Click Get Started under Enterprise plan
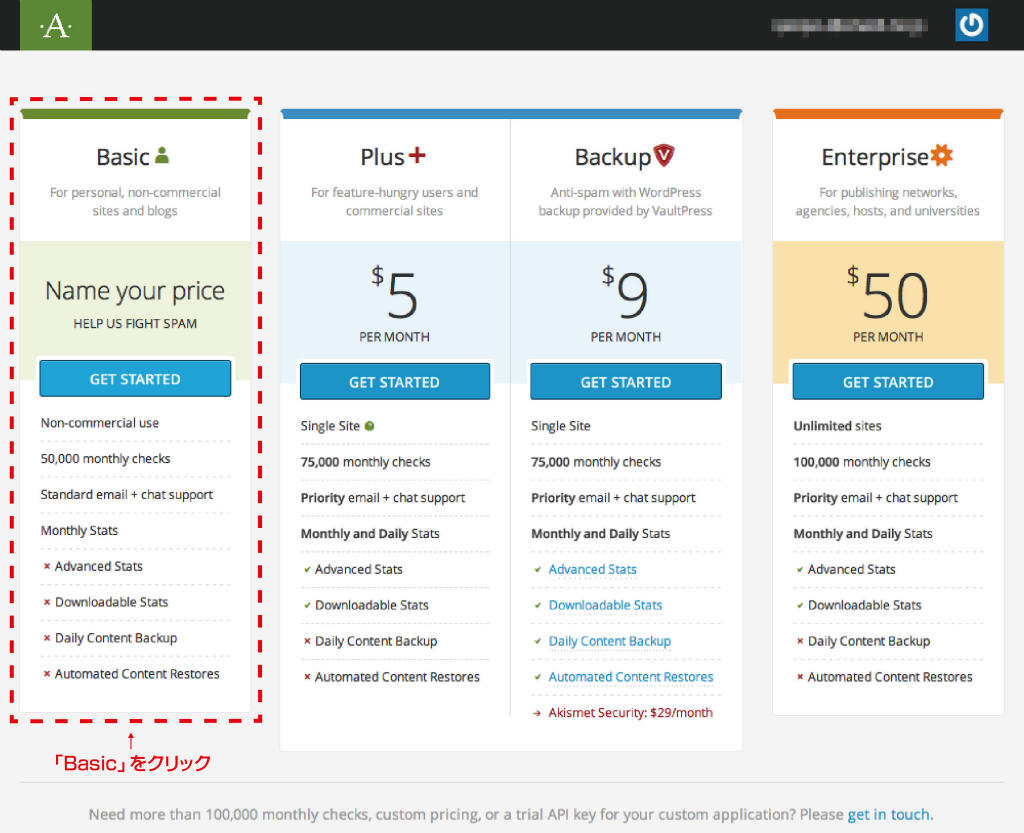Viewport: 1024px width, 833px height. [888, 382]
